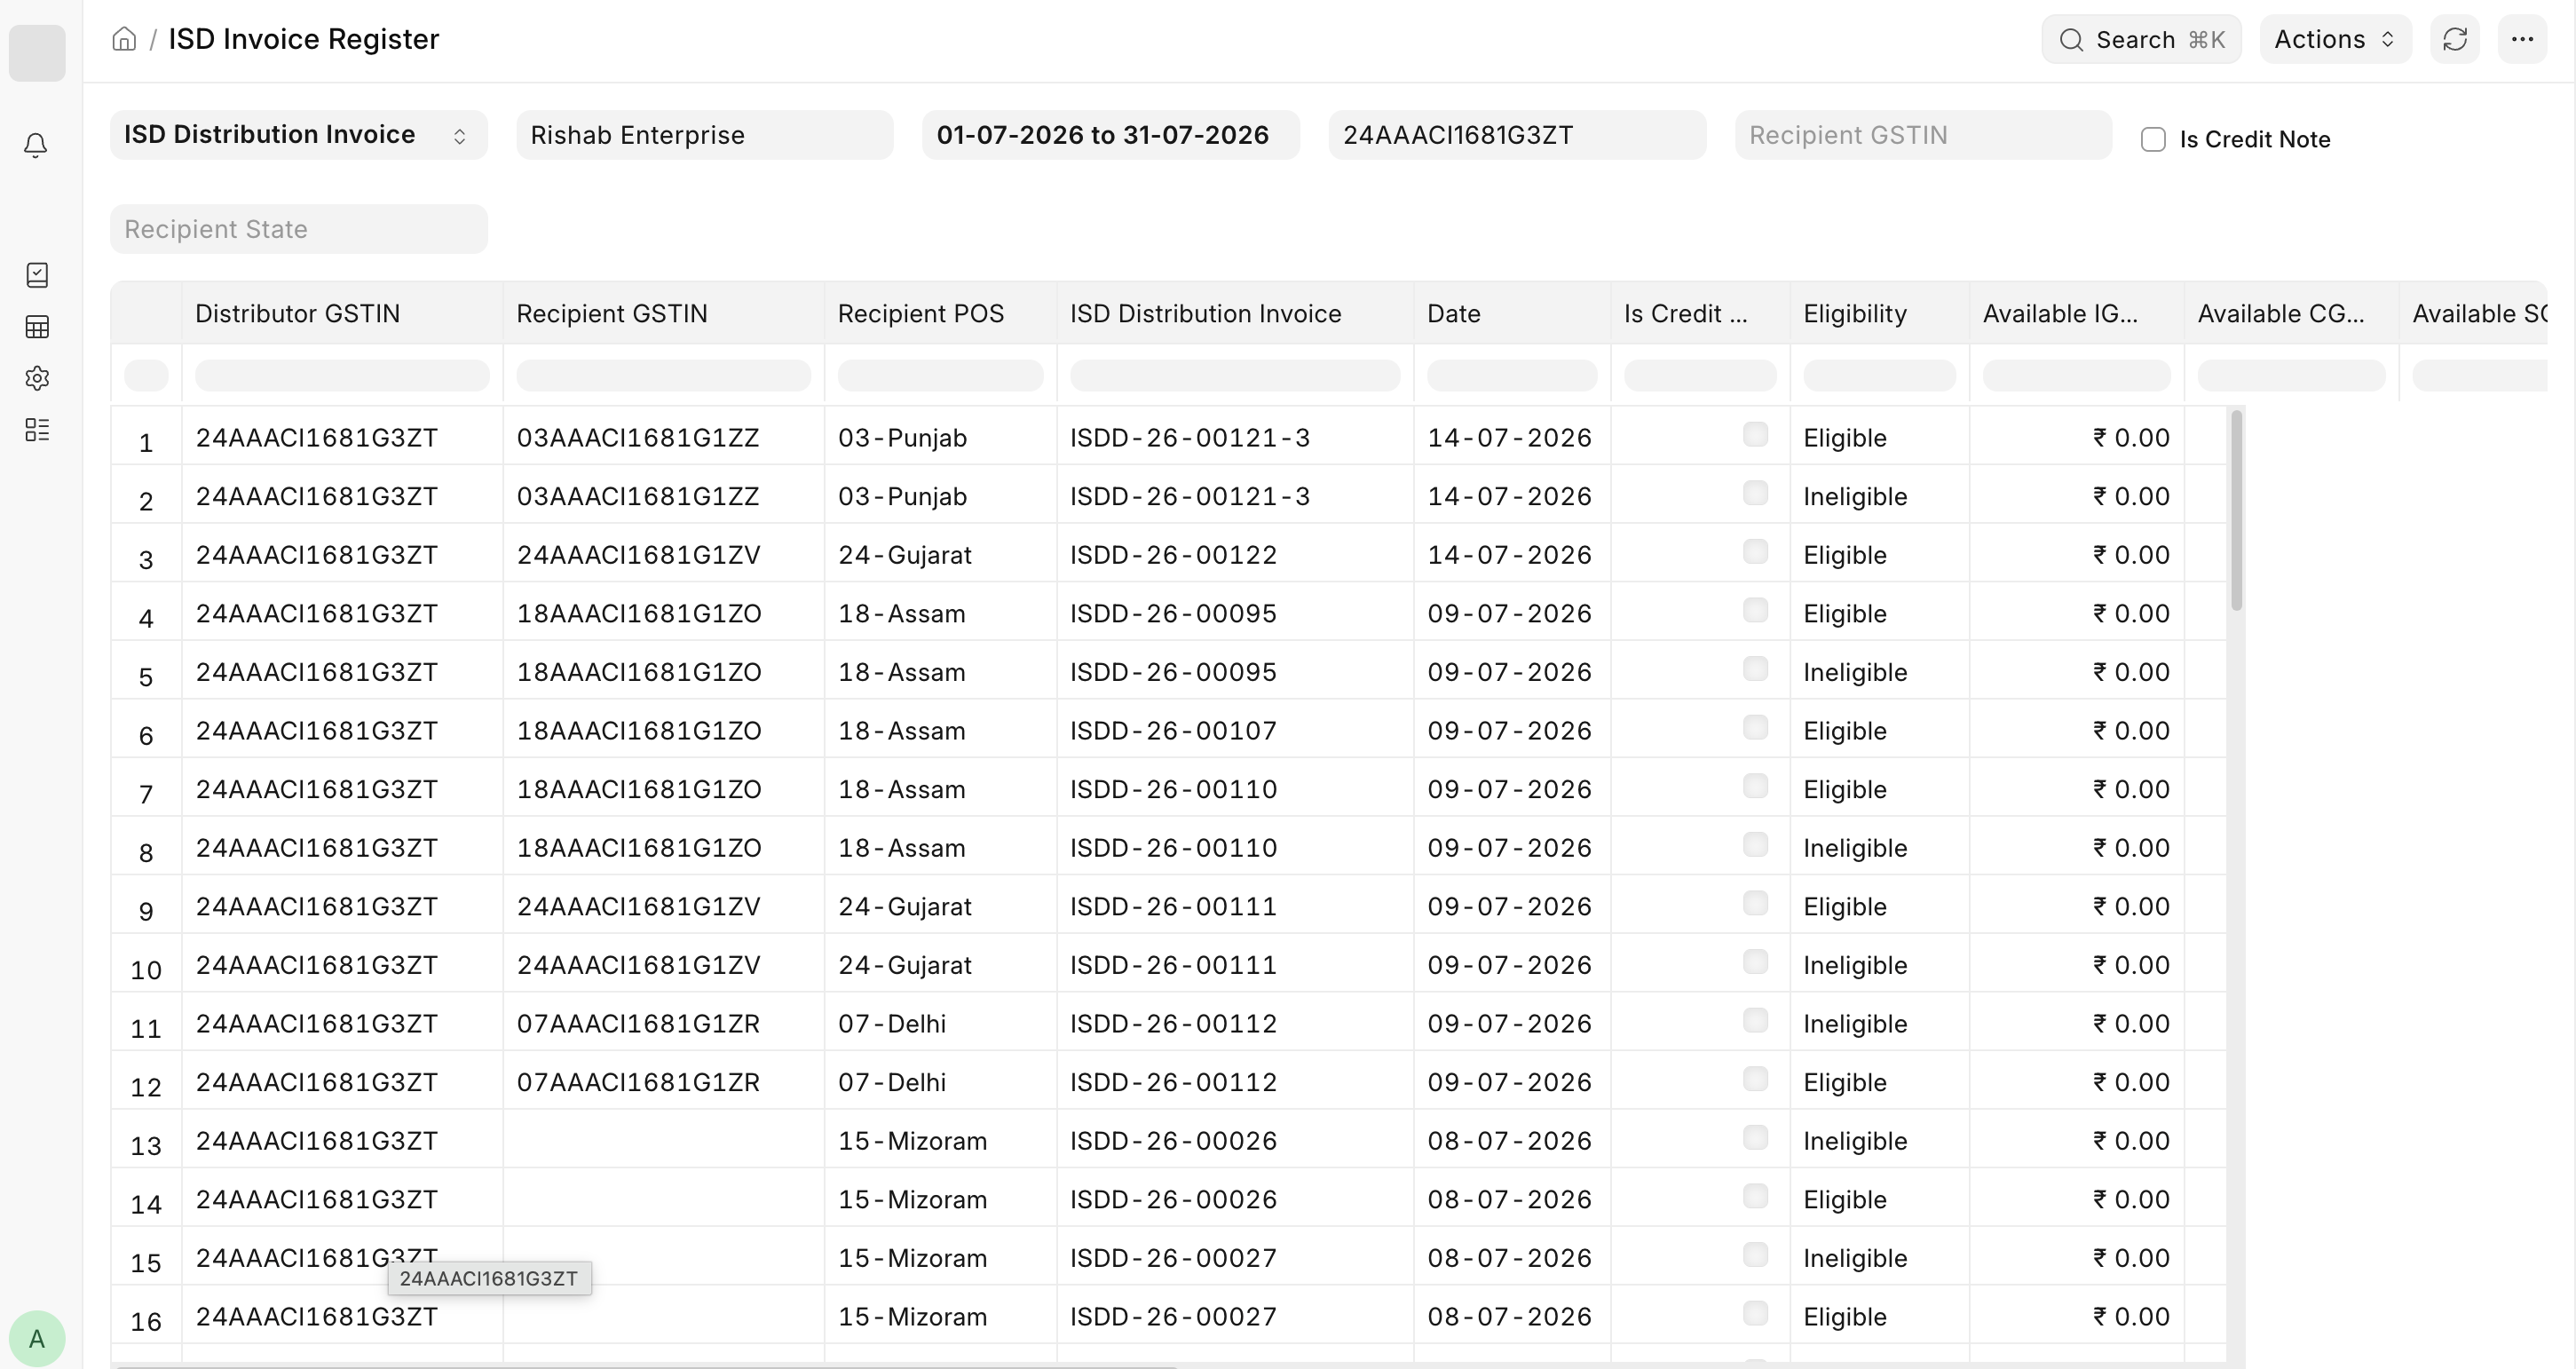Toggle credit checkbox in row 14
This screenshot has height=1369, width=2576.
point(1755,1196)
